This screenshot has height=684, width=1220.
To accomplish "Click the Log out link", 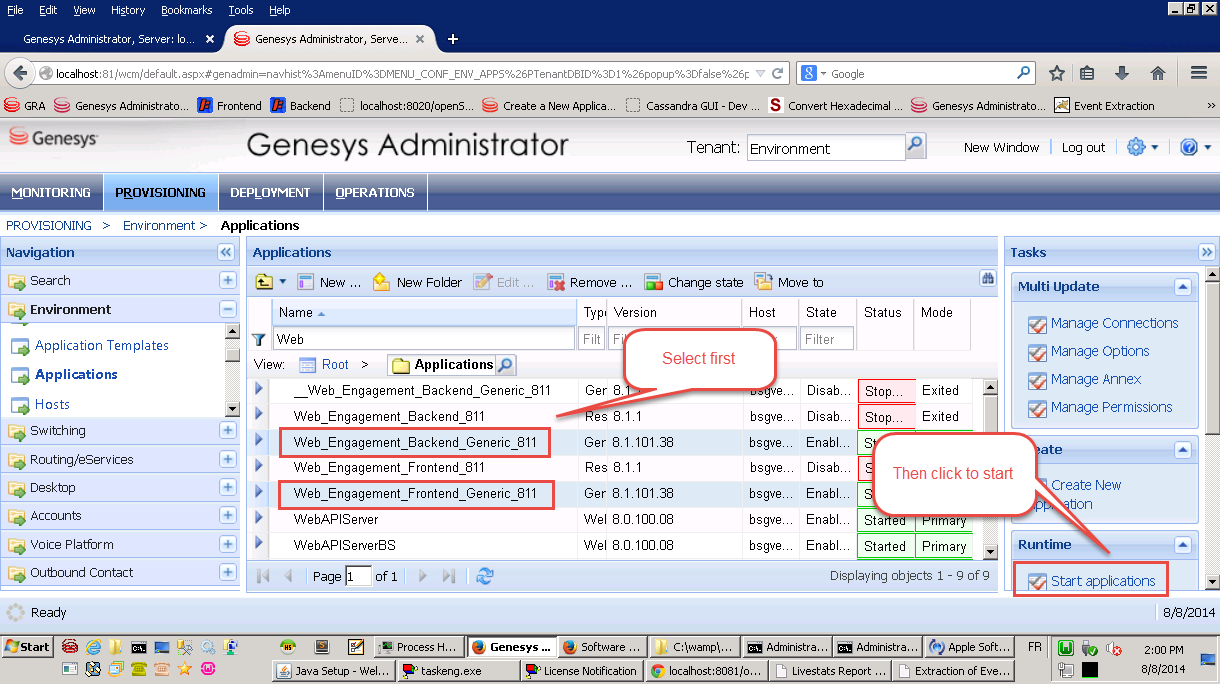I will tap(1083, 147).
